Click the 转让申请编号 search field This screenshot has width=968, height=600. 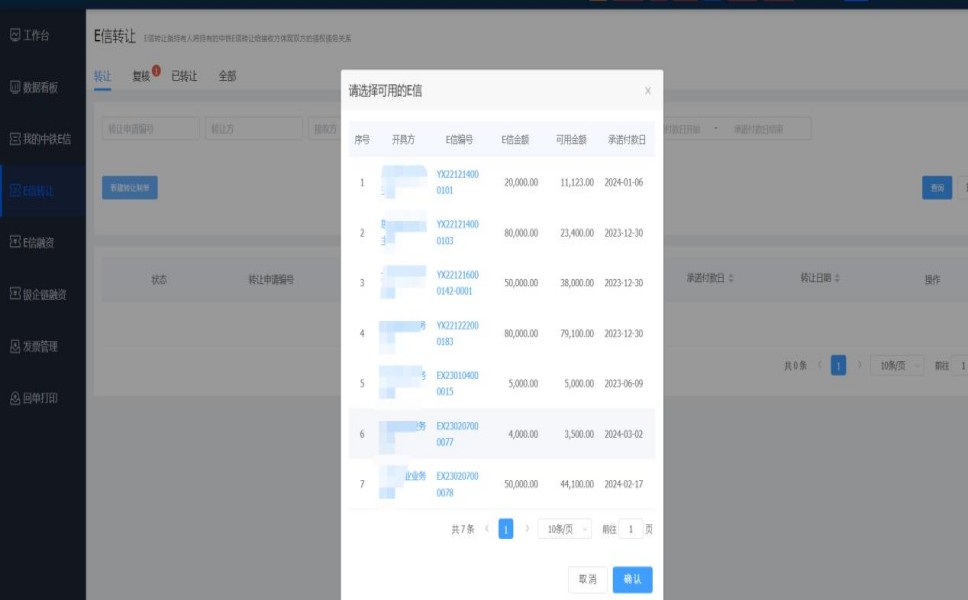150,129
